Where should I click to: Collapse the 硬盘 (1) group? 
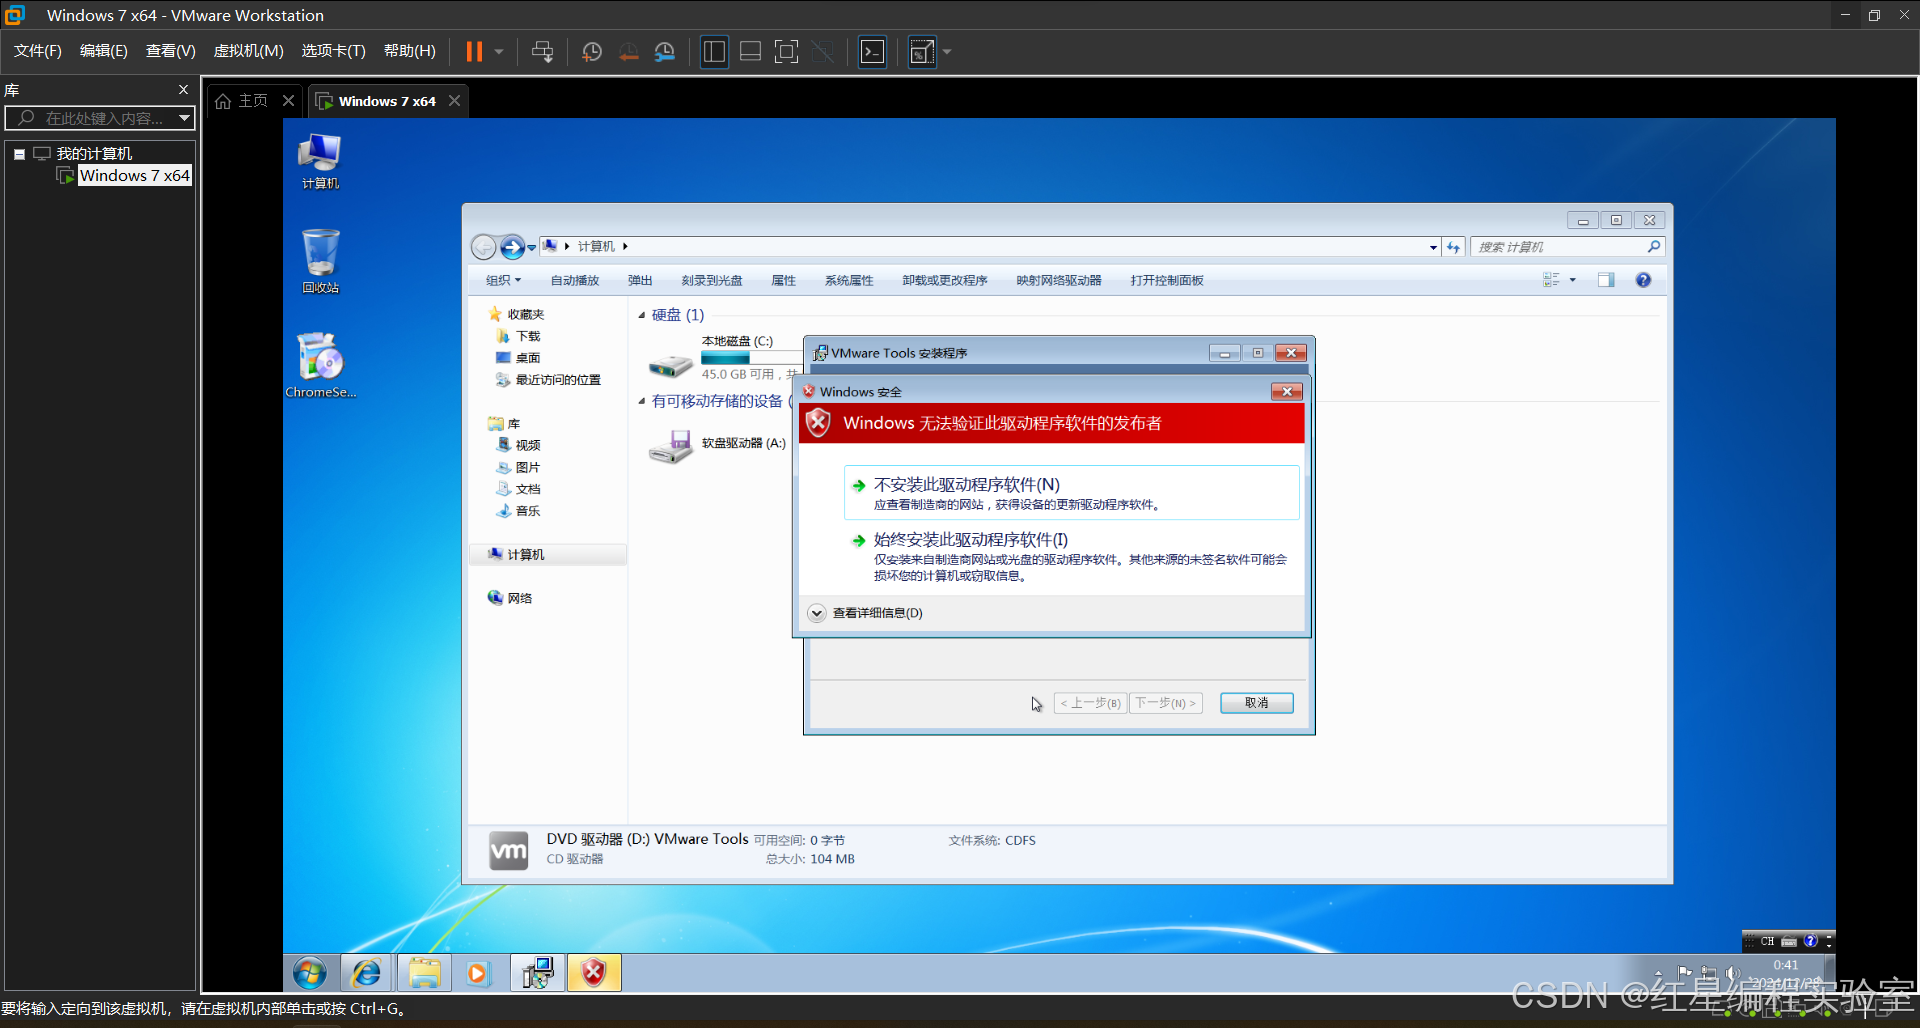tap(642, 315)
